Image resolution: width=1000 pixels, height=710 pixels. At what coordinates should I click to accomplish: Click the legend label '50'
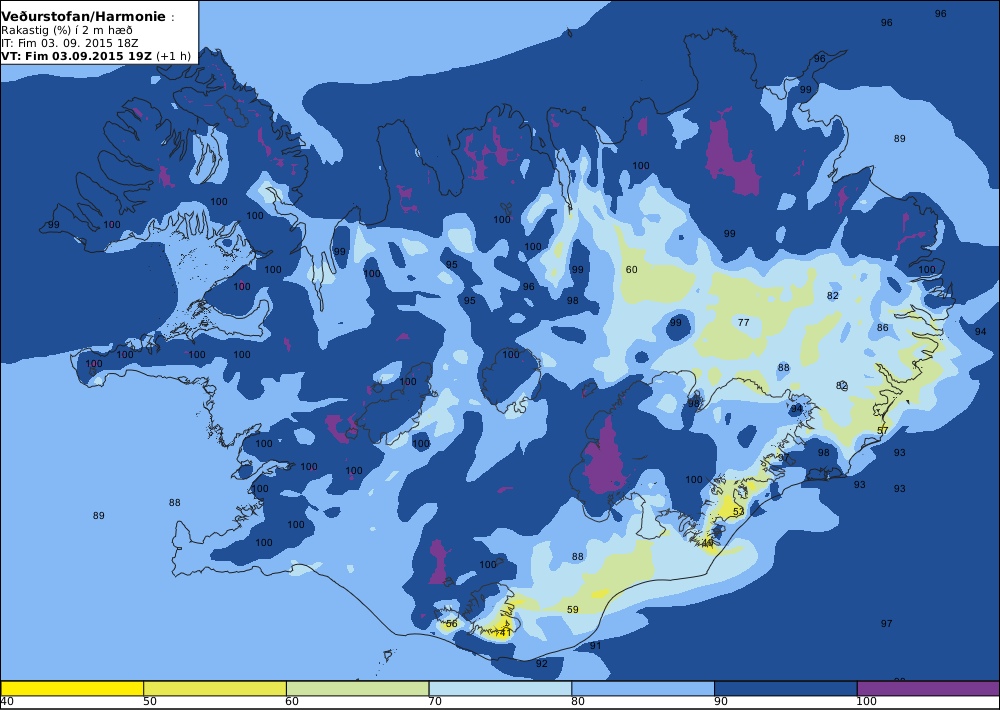coord(150,702)
